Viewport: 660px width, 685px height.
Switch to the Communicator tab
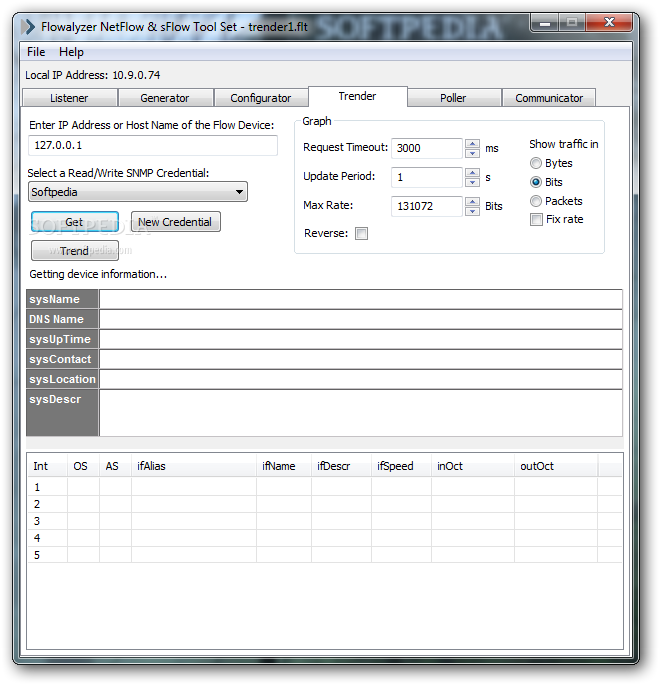coord(549,98)
